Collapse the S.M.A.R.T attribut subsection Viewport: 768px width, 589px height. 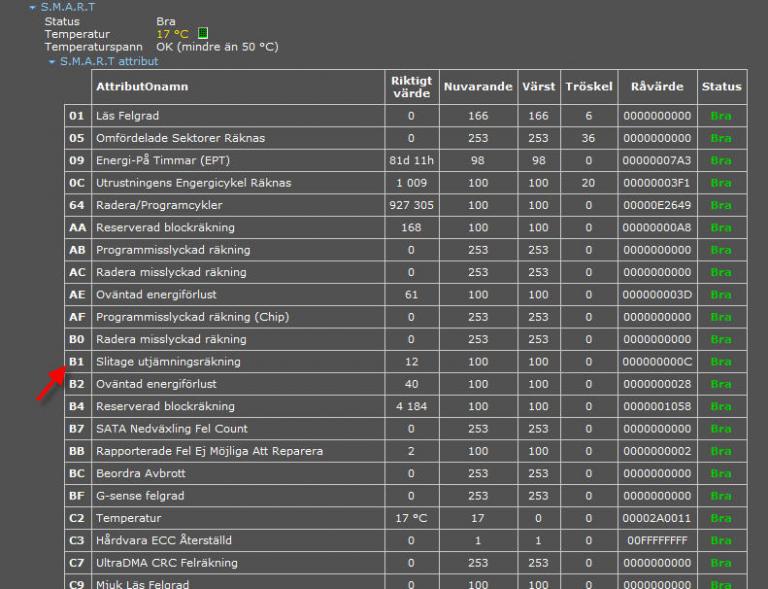tap(53, 62)
